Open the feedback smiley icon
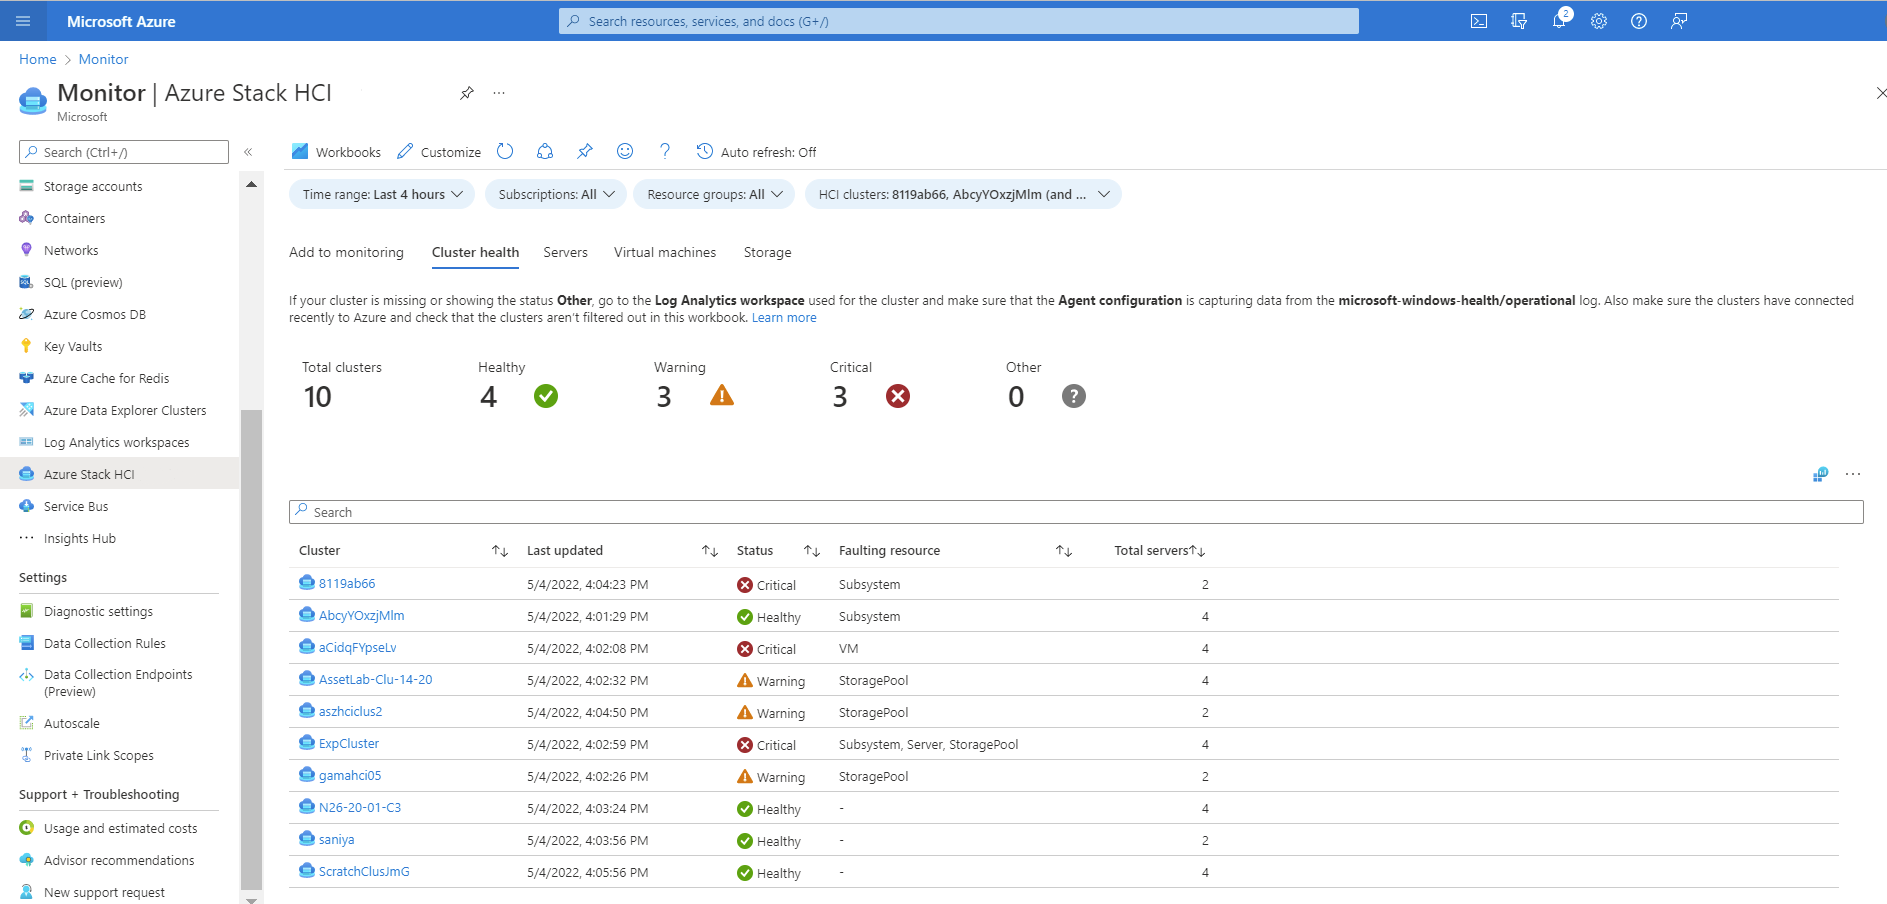1887x904 pixels. [625, 151]
